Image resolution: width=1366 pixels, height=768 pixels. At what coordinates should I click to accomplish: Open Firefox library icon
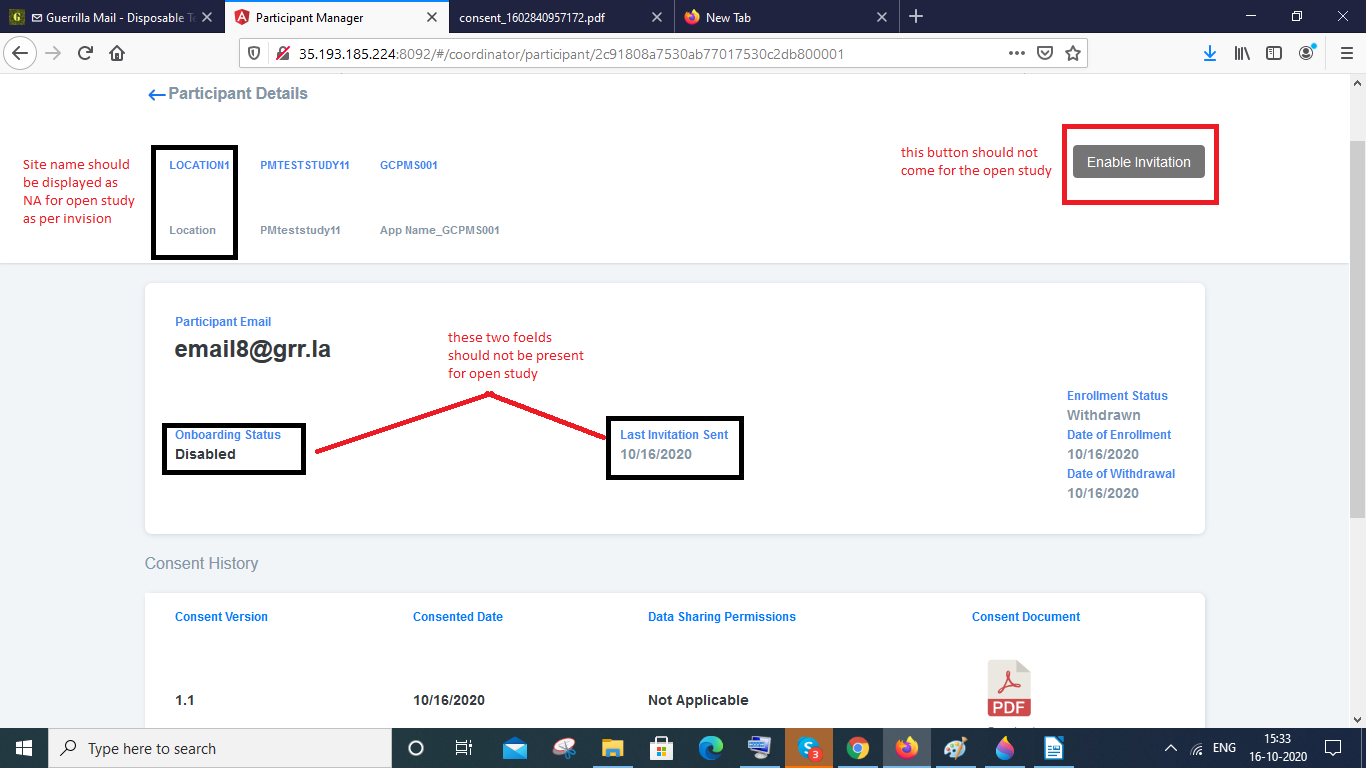coord(1242,53)
